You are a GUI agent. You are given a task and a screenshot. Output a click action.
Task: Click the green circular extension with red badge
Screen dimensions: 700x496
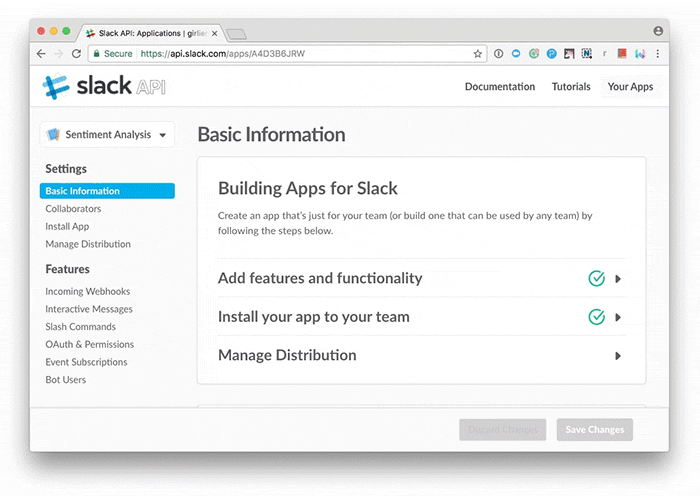pyautogui.click(x=534, y=54)
